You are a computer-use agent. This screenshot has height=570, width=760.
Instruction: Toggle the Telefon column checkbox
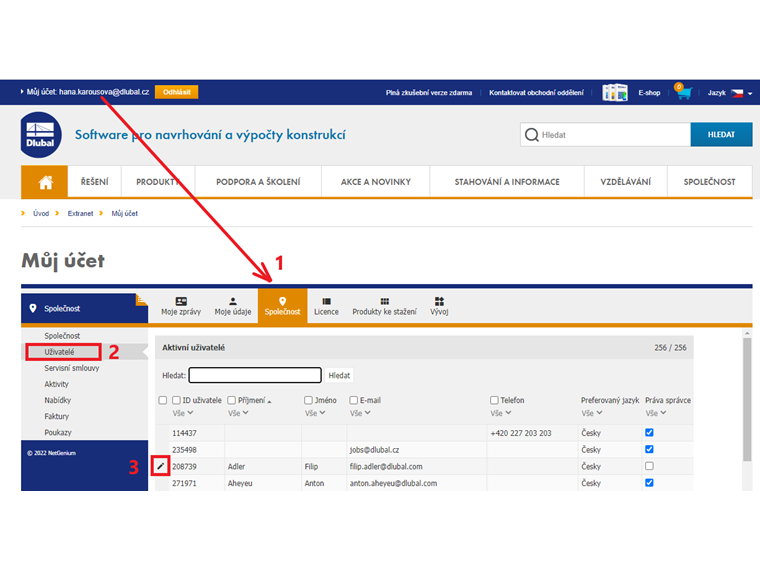pos(494,400)
